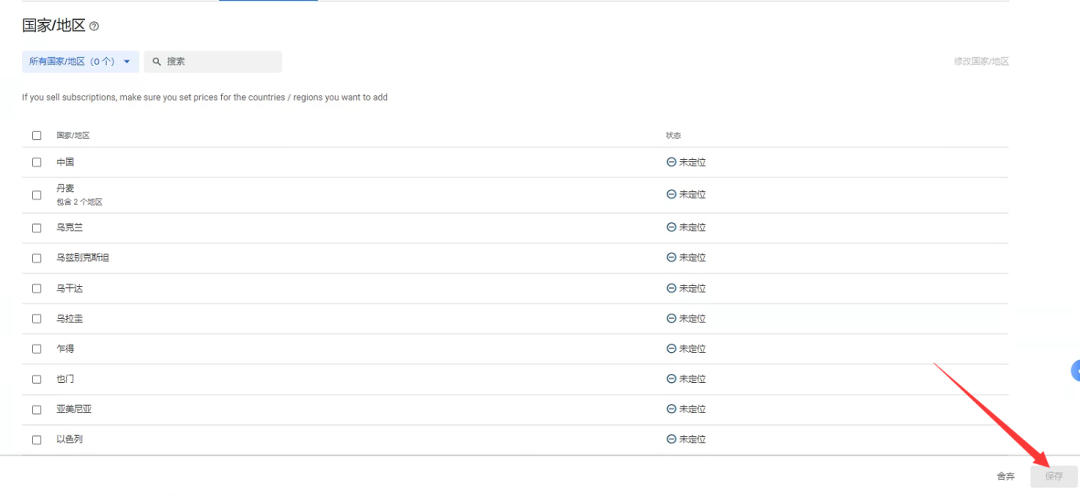Check the 中国 checkbox
Viewport: 1080px width, 495px height.
coord(37,162)
